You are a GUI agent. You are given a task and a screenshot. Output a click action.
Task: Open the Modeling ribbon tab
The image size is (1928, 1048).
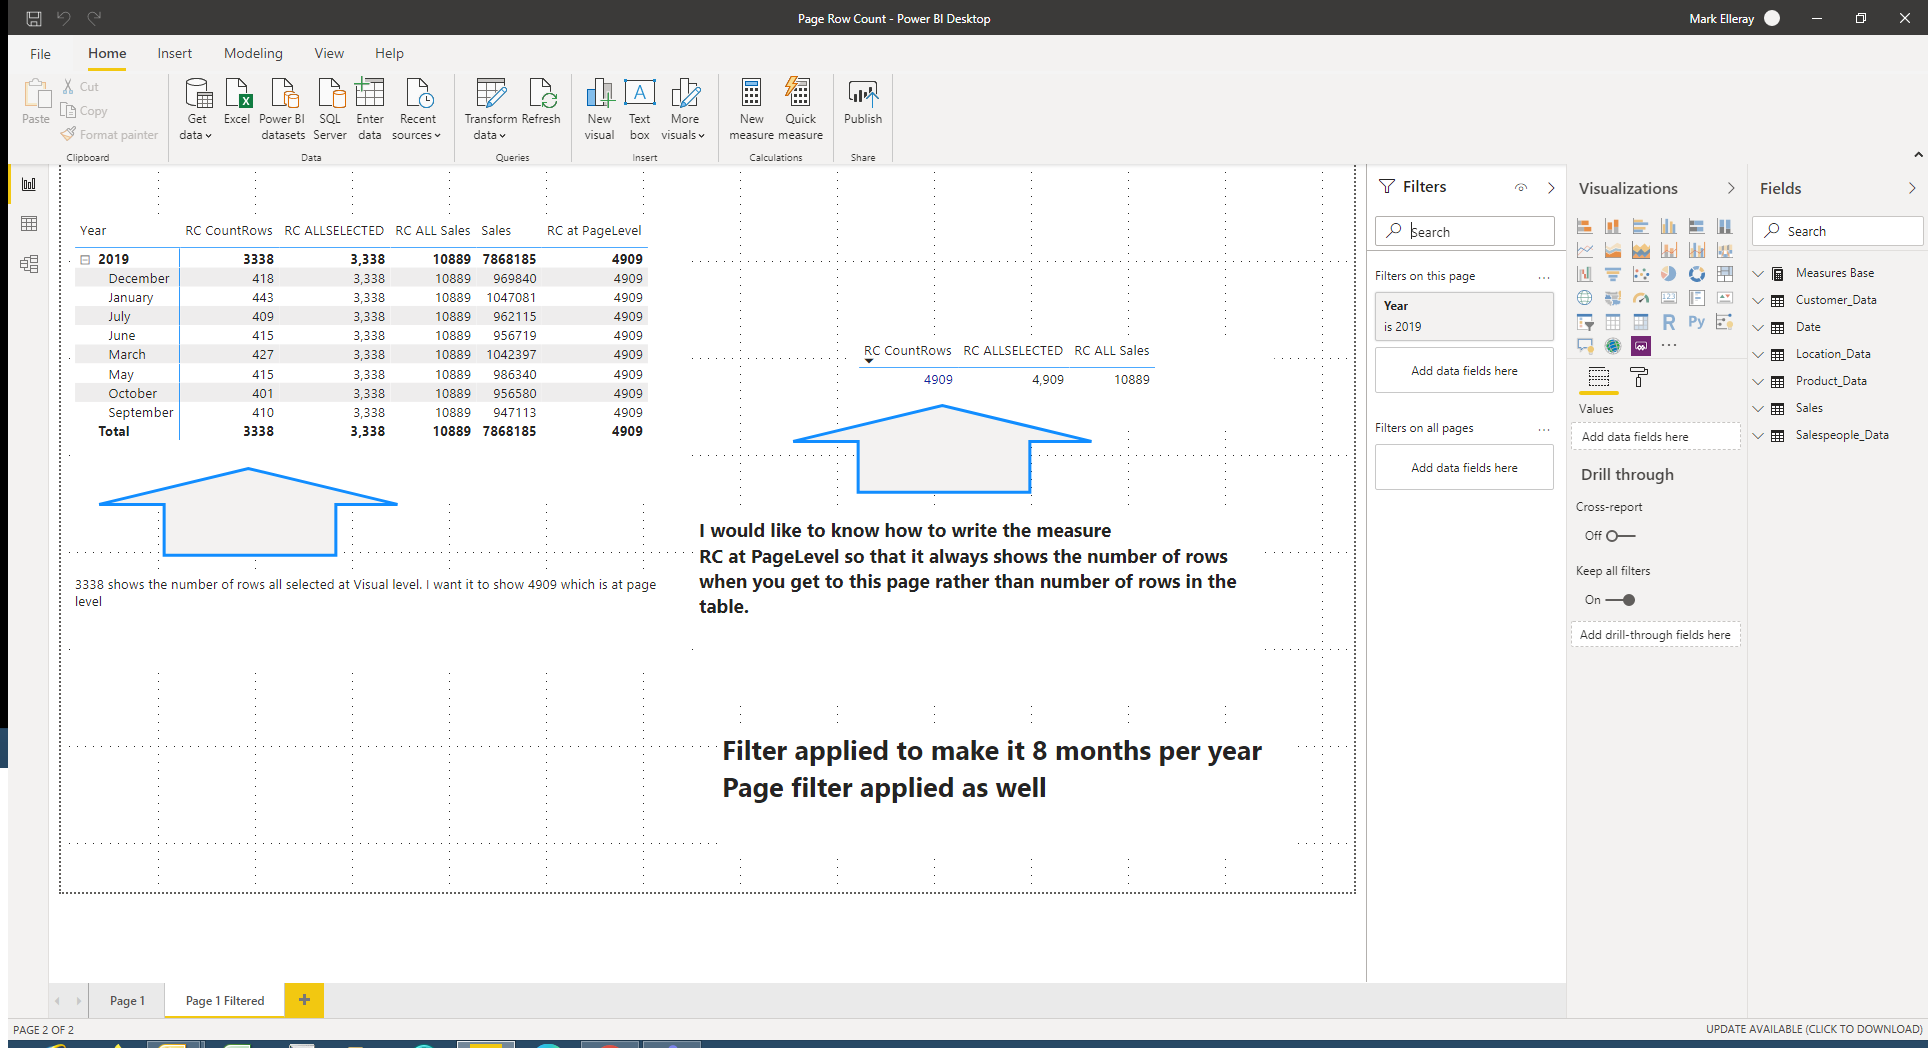tap(253, 54)
